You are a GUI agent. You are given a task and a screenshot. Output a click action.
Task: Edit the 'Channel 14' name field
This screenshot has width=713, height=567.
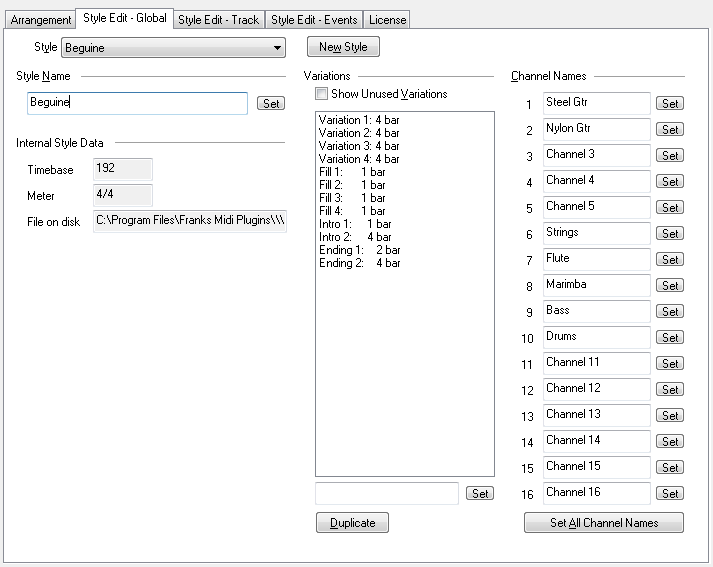pos(597,442)
